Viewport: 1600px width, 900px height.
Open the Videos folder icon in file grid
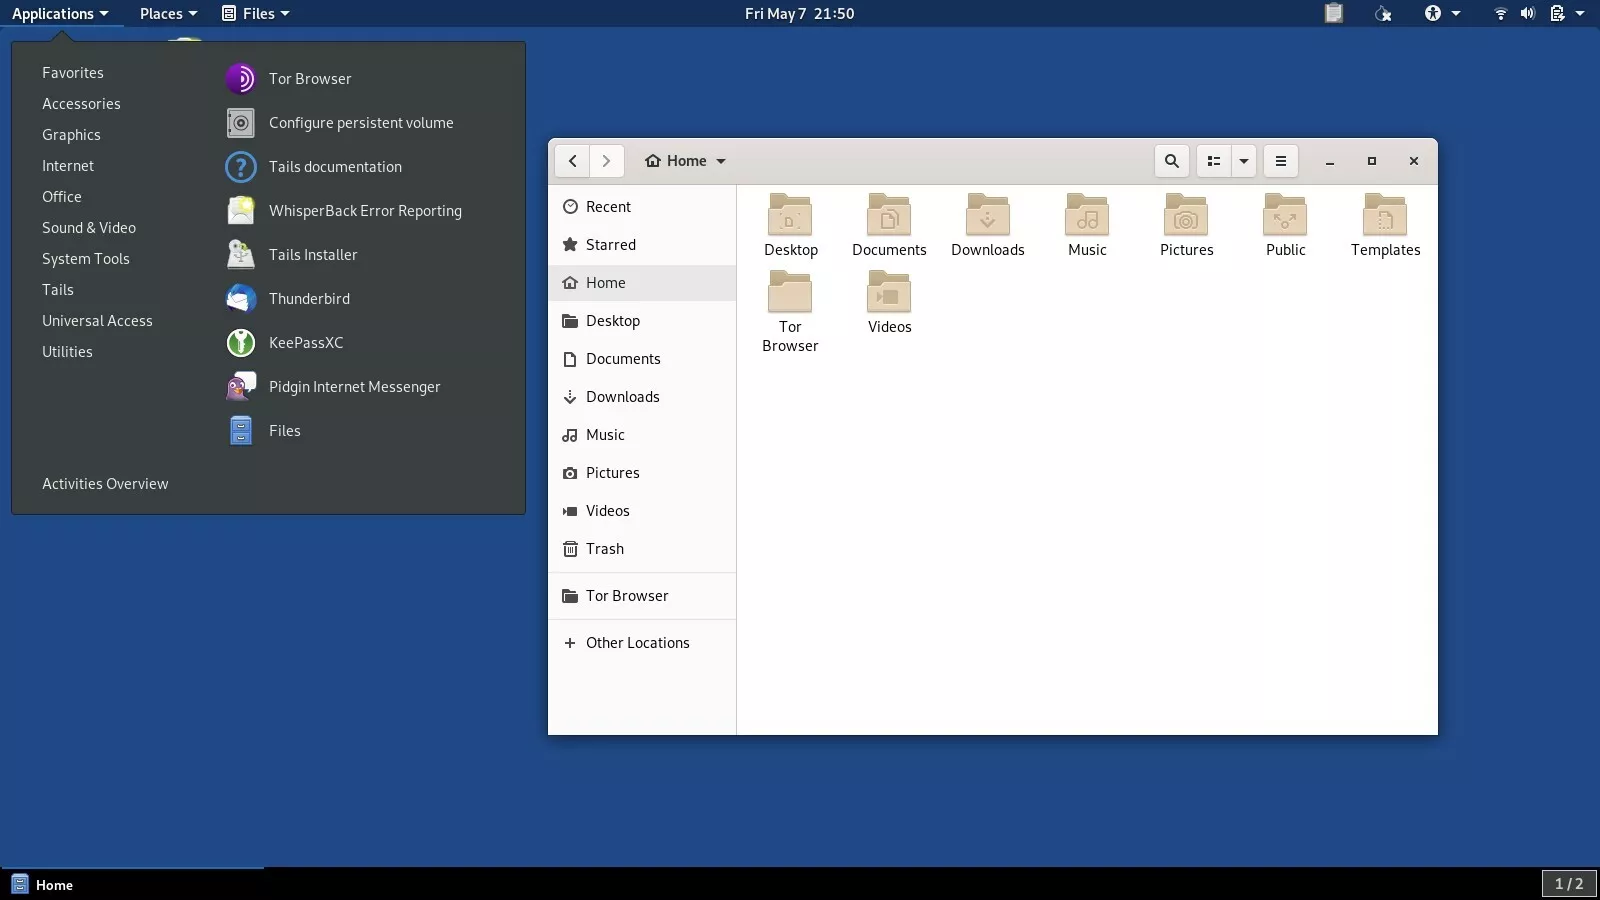tap(889, 292)
